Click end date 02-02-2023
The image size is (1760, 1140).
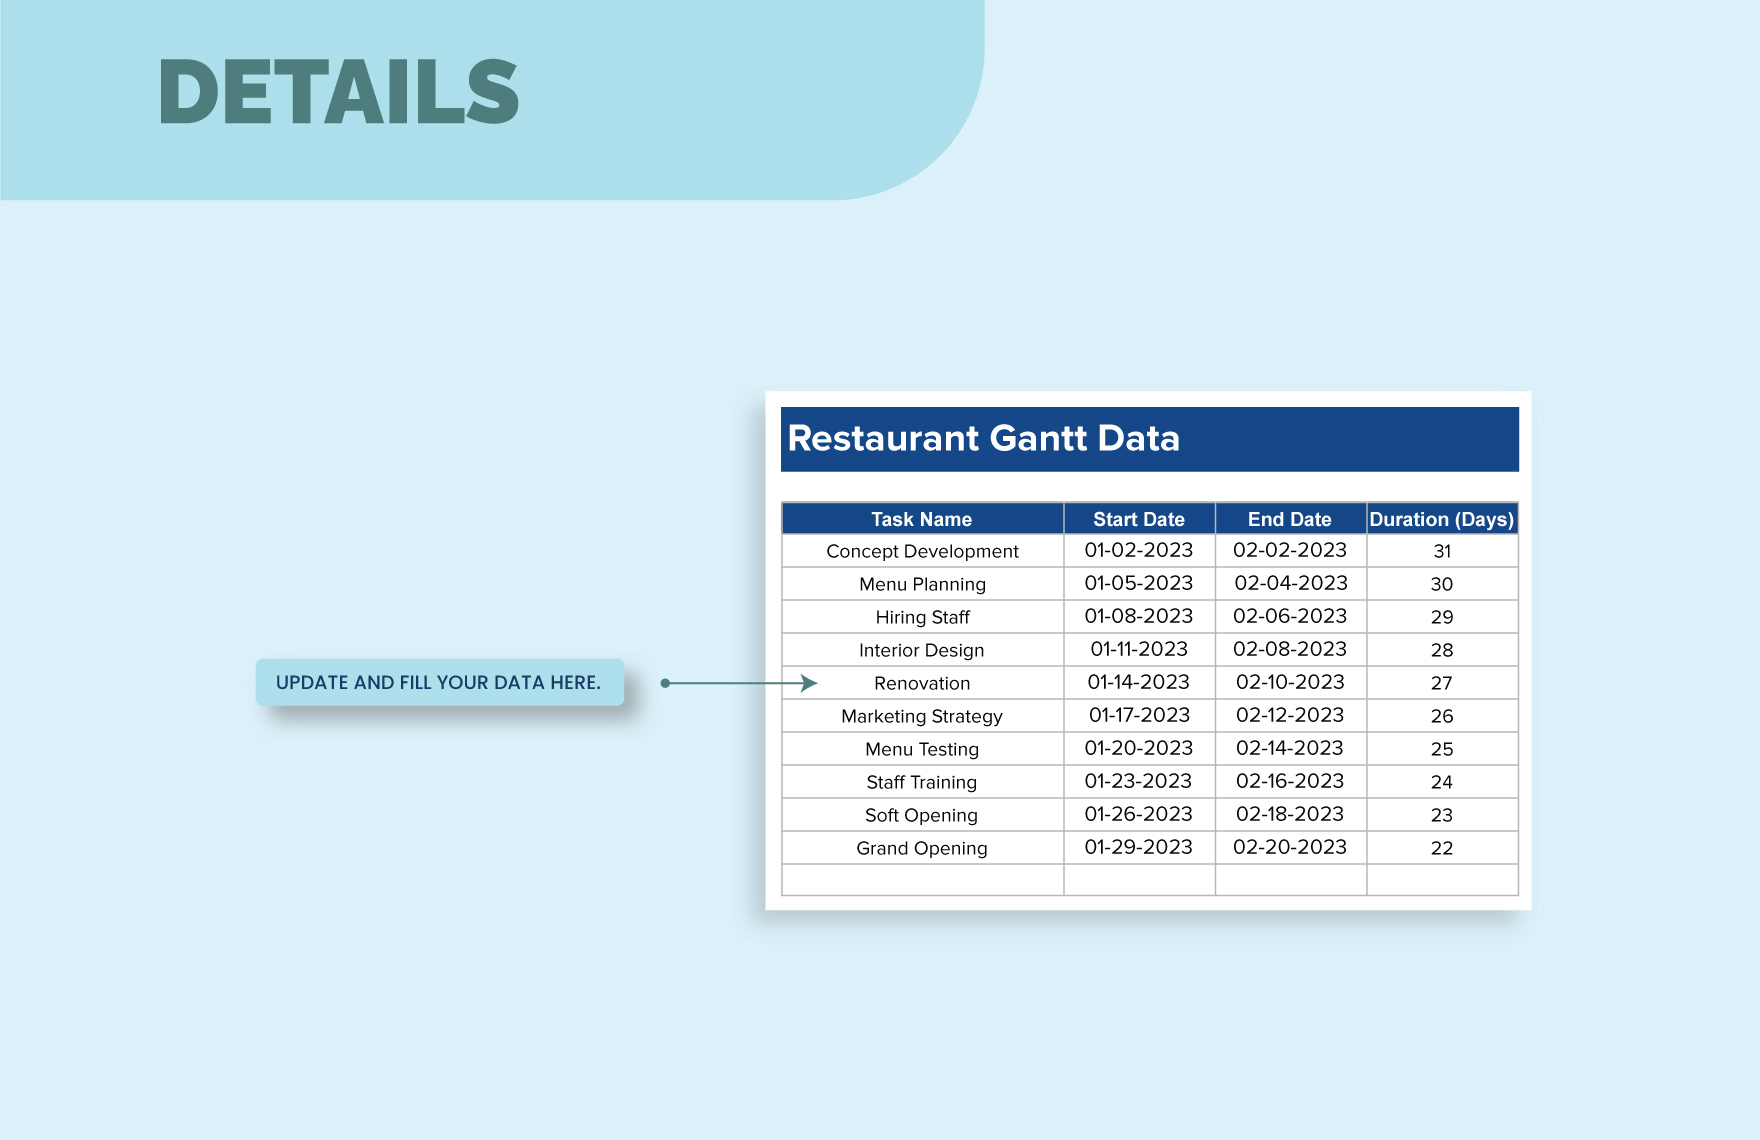coord(1290,550)
